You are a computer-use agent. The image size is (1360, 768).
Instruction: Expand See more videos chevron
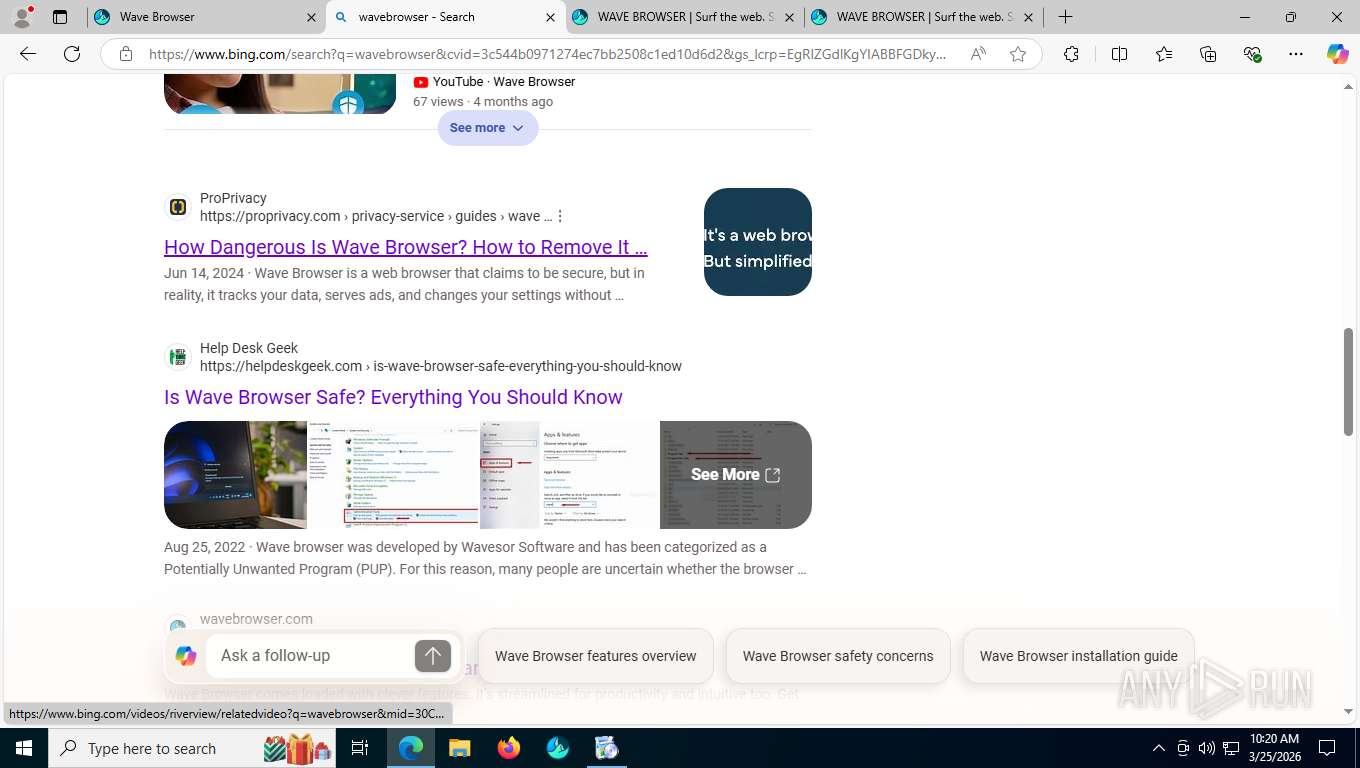[x=518, y=128]
